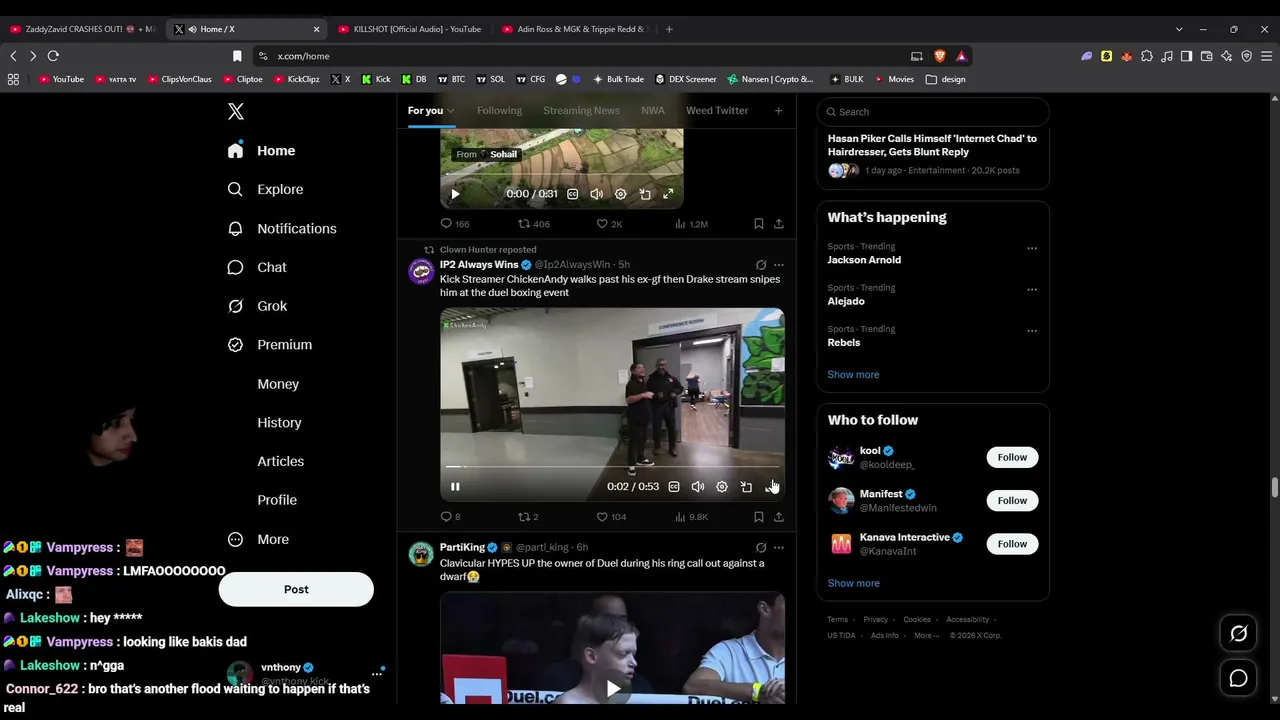
Task: Click the Brave Shields lion icon
Action: (x=940, y=56)
